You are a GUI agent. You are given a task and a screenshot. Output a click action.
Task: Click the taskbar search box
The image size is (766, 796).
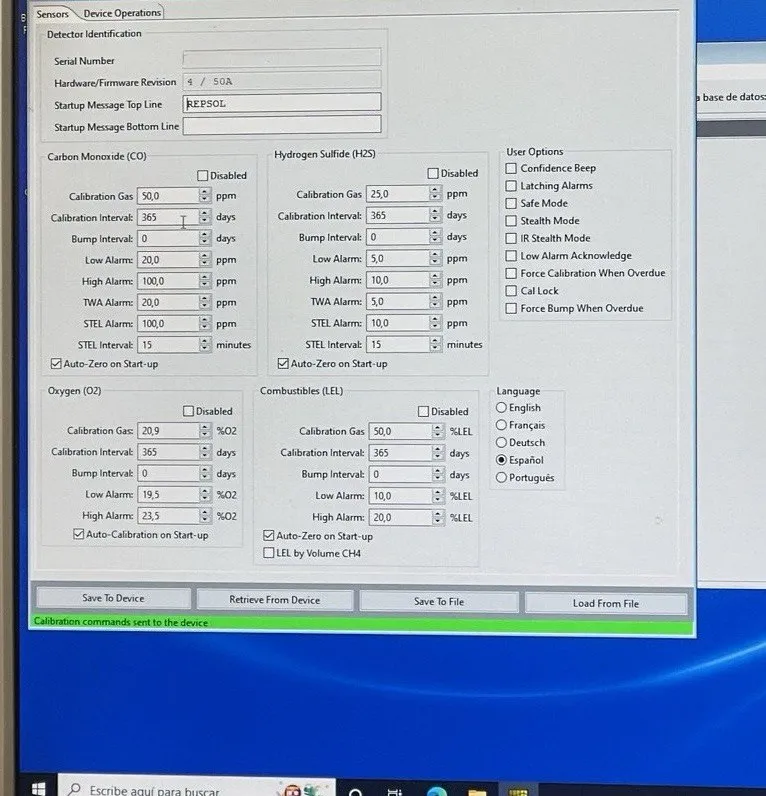(x=196, y=786)
